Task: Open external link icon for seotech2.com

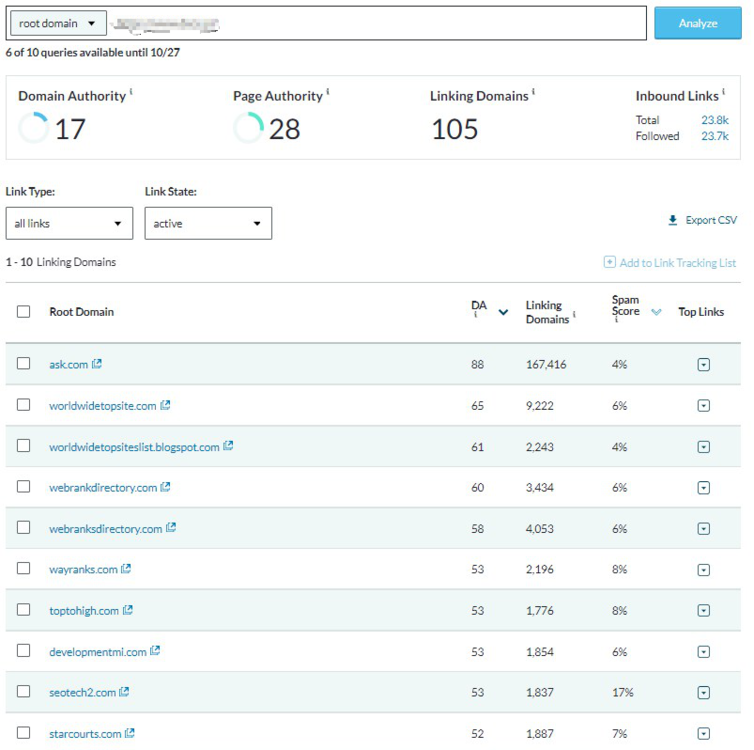Action: 125,692
